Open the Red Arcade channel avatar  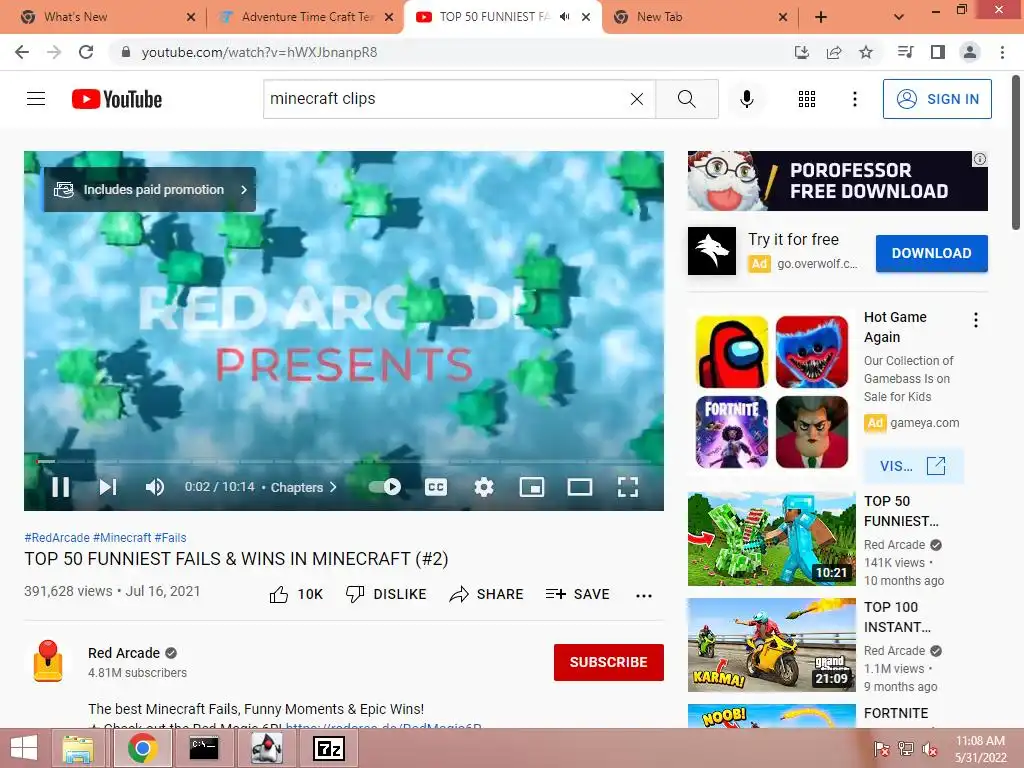coord(48,662)
